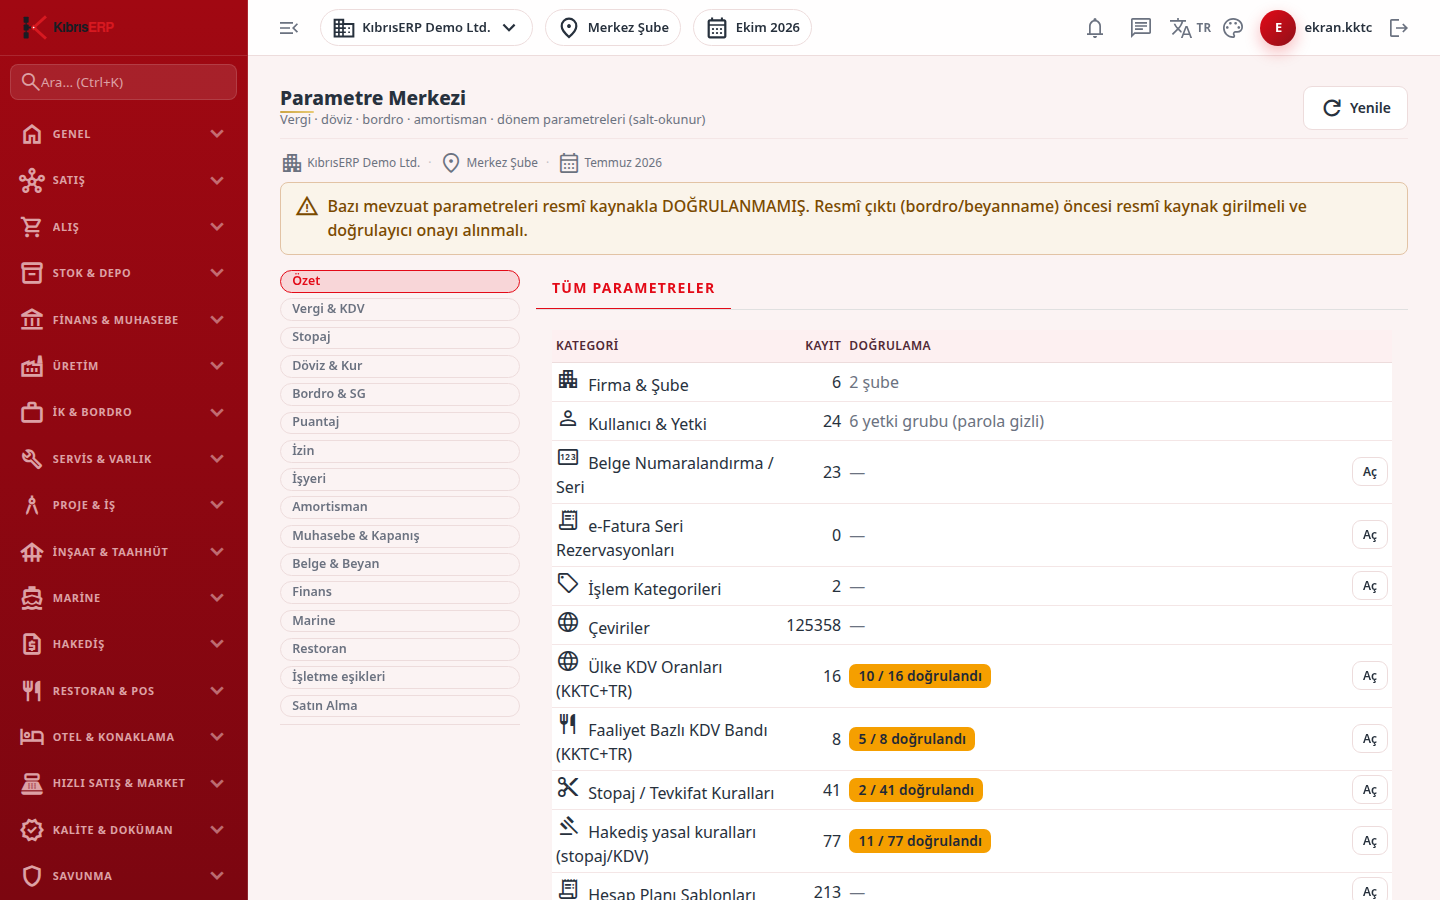Log out using the exit icon

tap(1399, 28)
